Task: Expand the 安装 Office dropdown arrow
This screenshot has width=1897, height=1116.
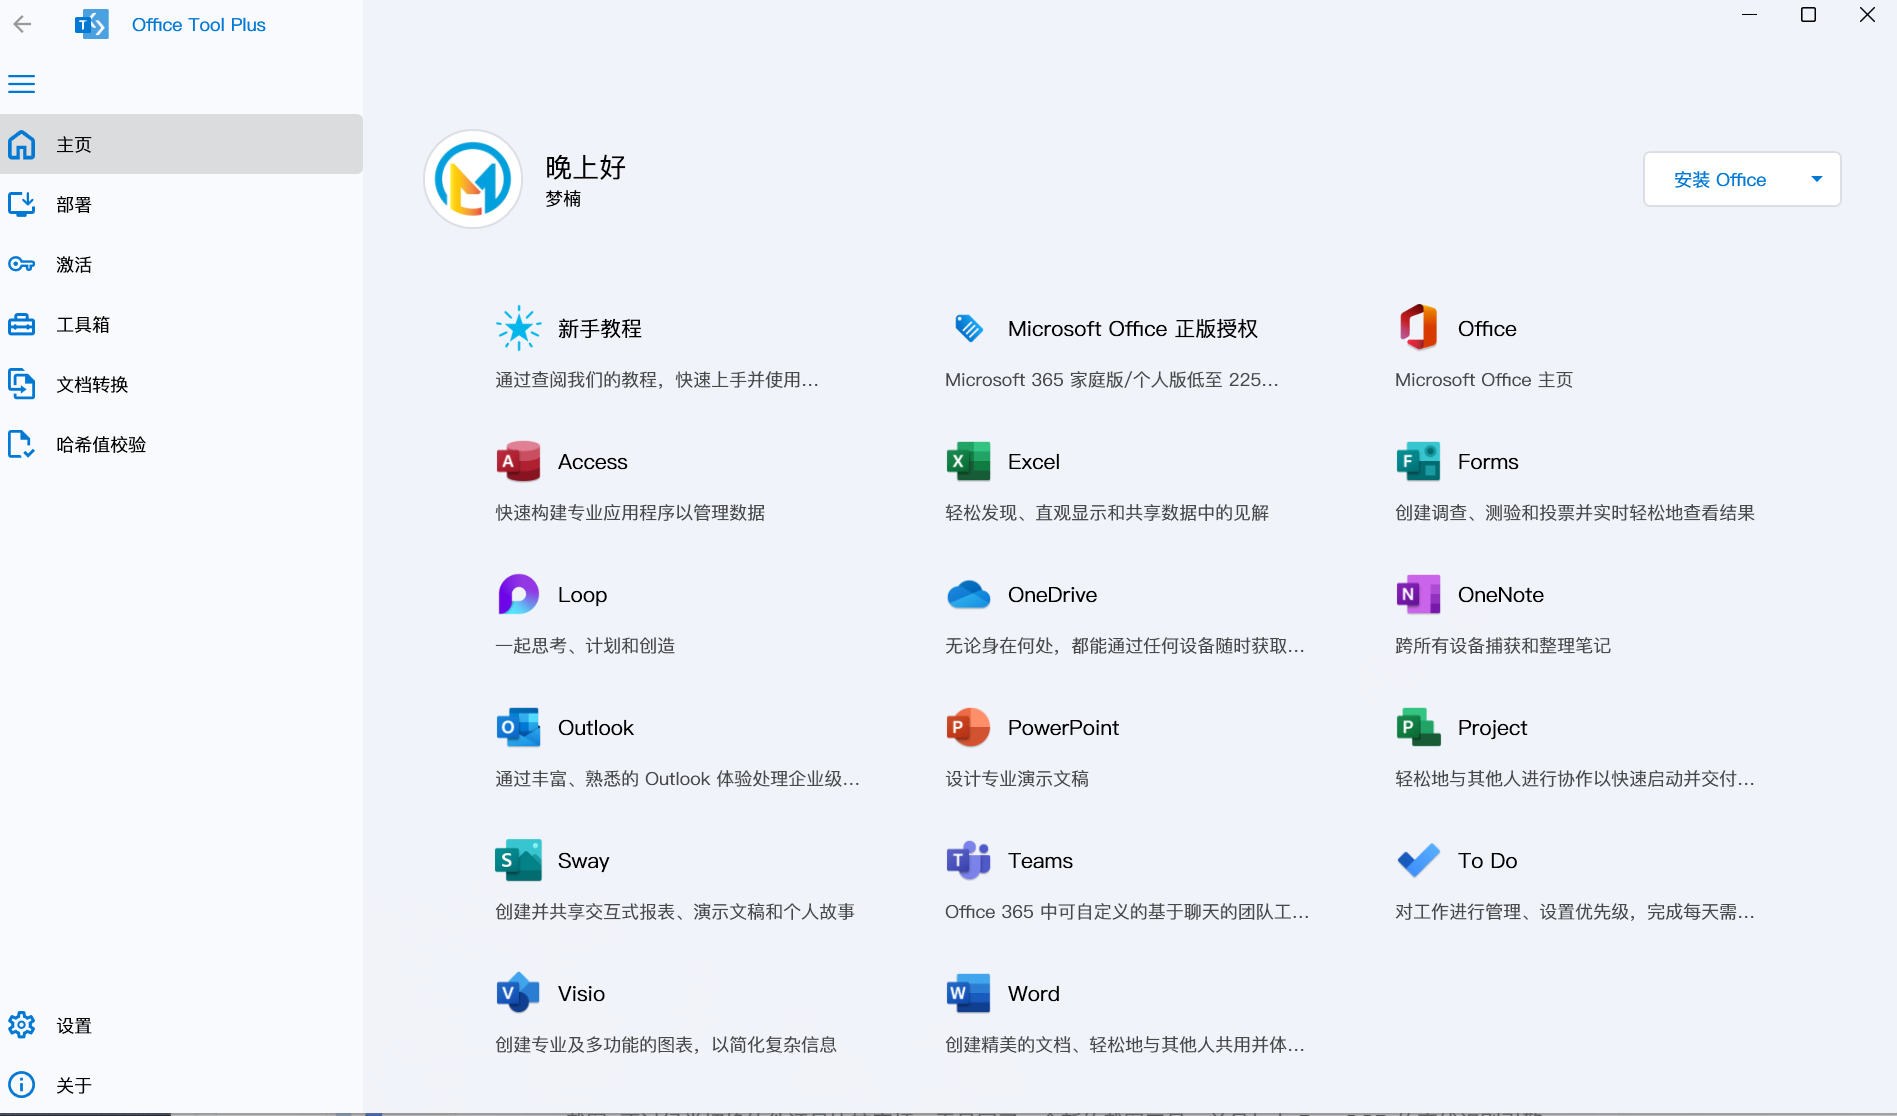Action: coord(1817,179)
